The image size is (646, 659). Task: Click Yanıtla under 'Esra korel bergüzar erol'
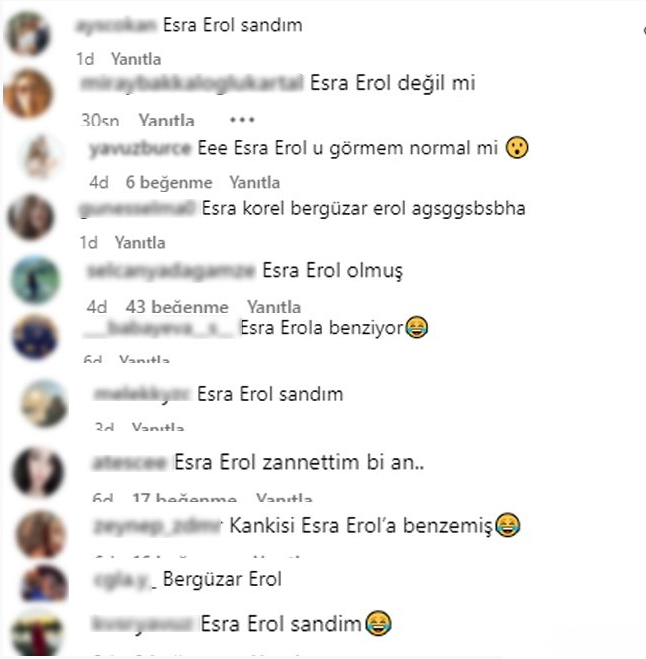pyautogui.click(x=140, y=243)
